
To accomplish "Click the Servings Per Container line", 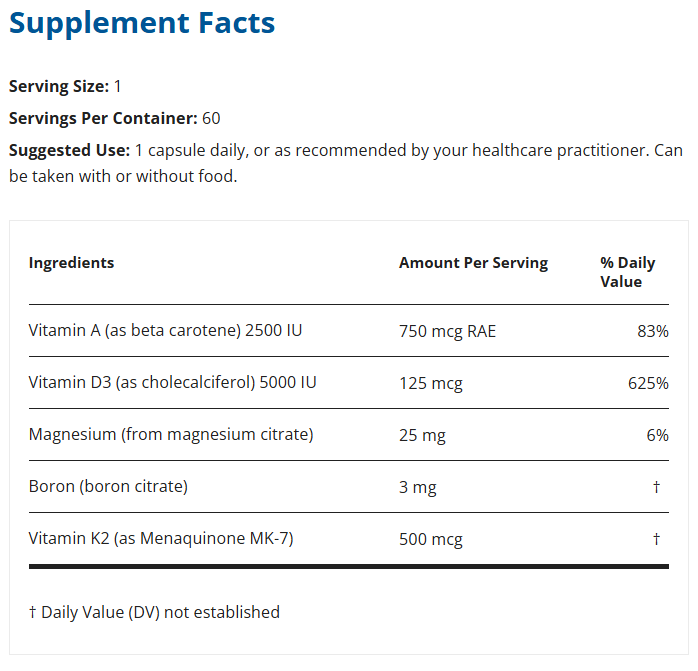I will [114, 118].
